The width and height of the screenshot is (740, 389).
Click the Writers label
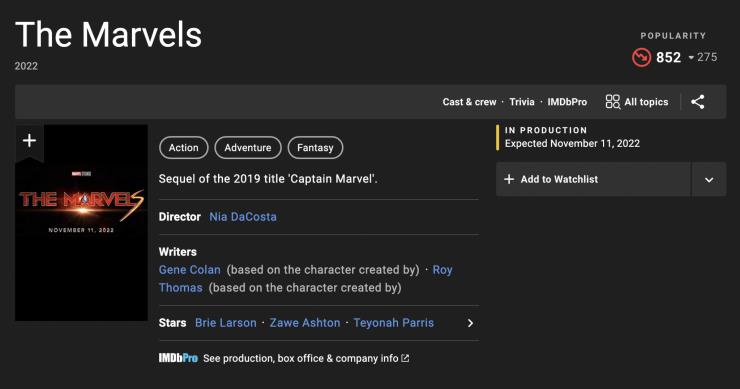177,252
